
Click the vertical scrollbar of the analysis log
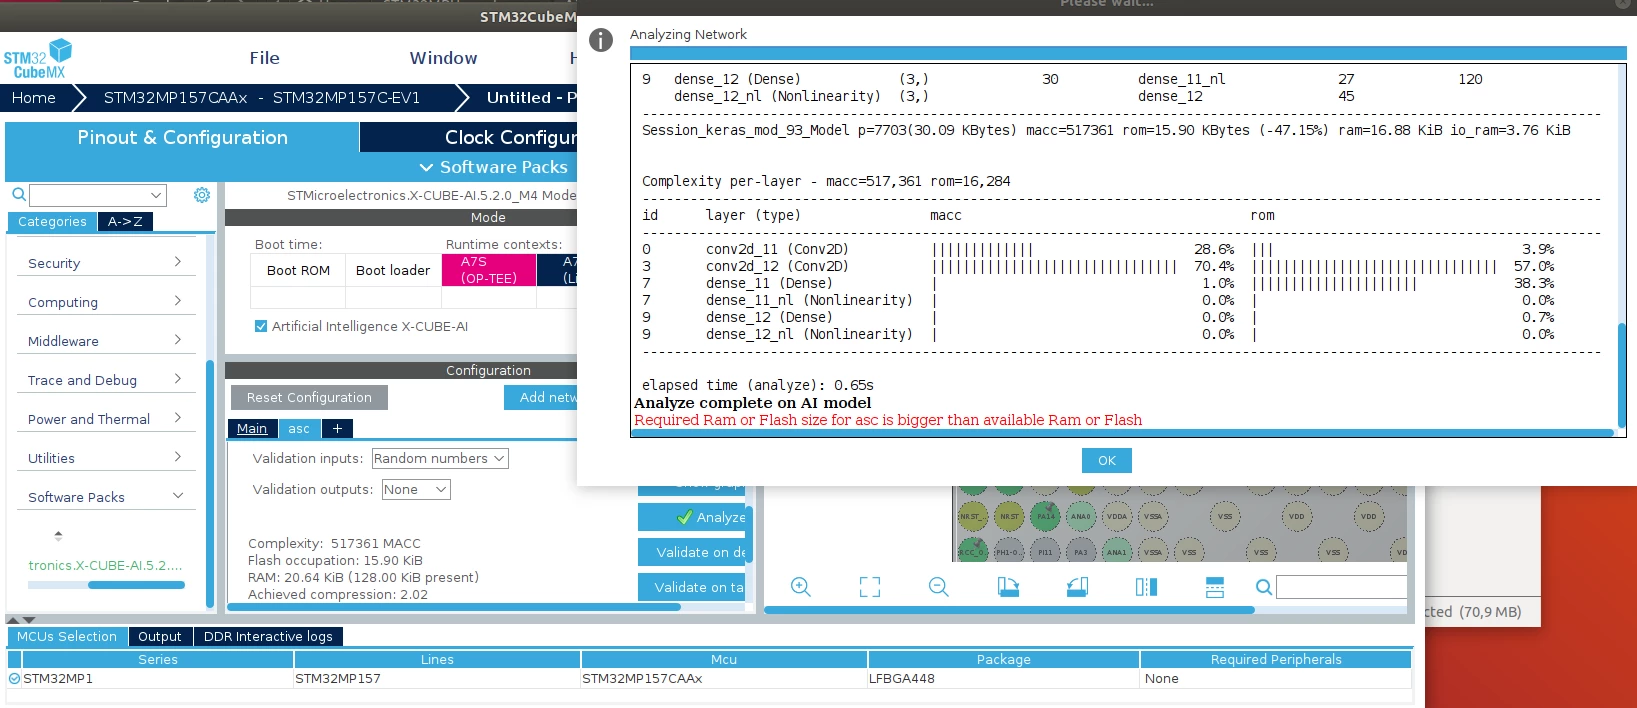pyautogui.click(x=1621, y=375)
